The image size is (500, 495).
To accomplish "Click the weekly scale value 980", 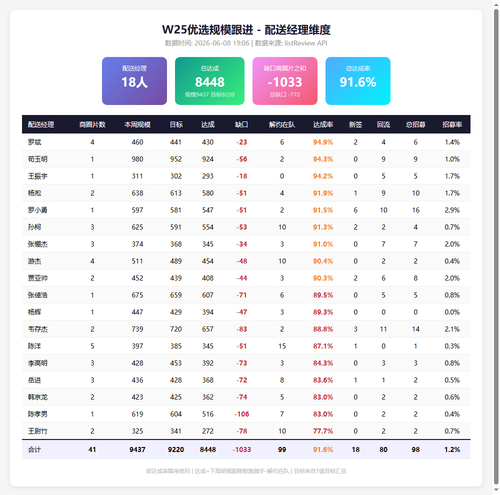I will (x=137, y=159).
